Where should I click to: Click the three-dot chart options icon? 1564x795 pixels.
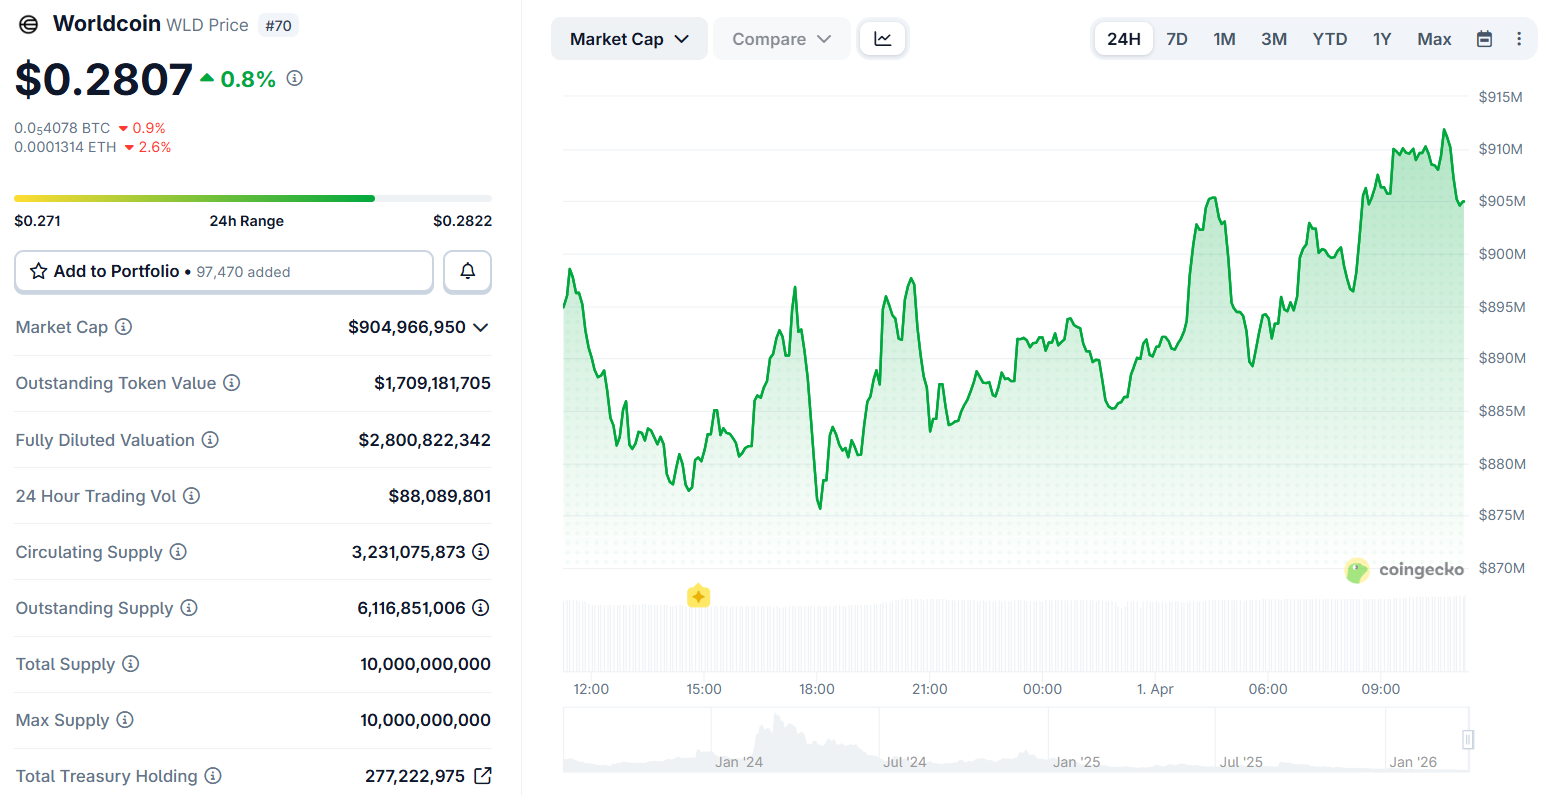[1519, 38]
